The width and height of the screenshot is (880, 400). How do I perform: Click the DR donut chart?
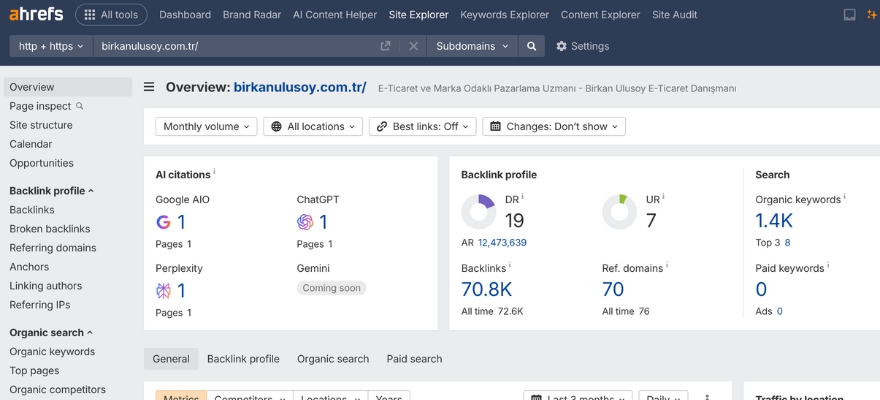(478, 212)
